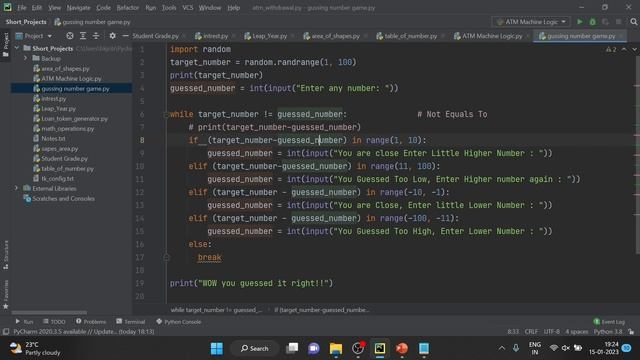This screenshot has width=640, height=360.
Task: Click the locate file target icon in Project panel
Action: (70, 36)
